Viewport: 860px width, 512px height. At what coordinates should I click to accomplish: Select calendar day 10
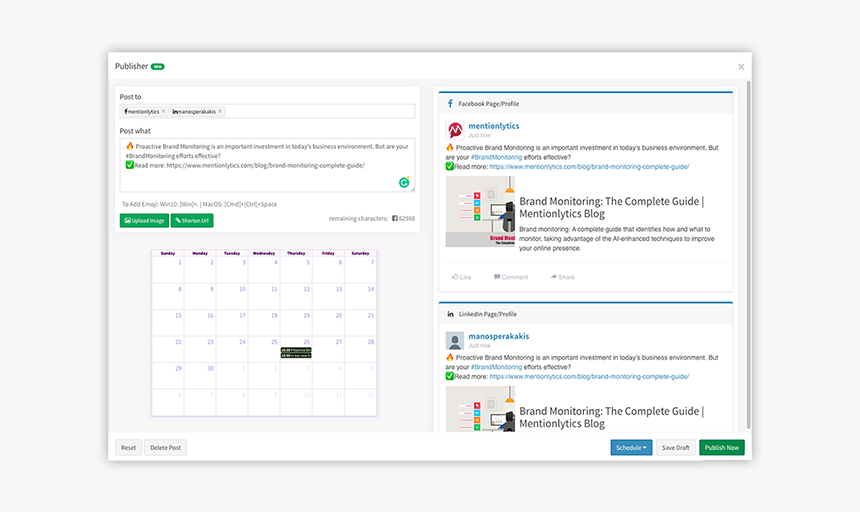tap(232, 297)
